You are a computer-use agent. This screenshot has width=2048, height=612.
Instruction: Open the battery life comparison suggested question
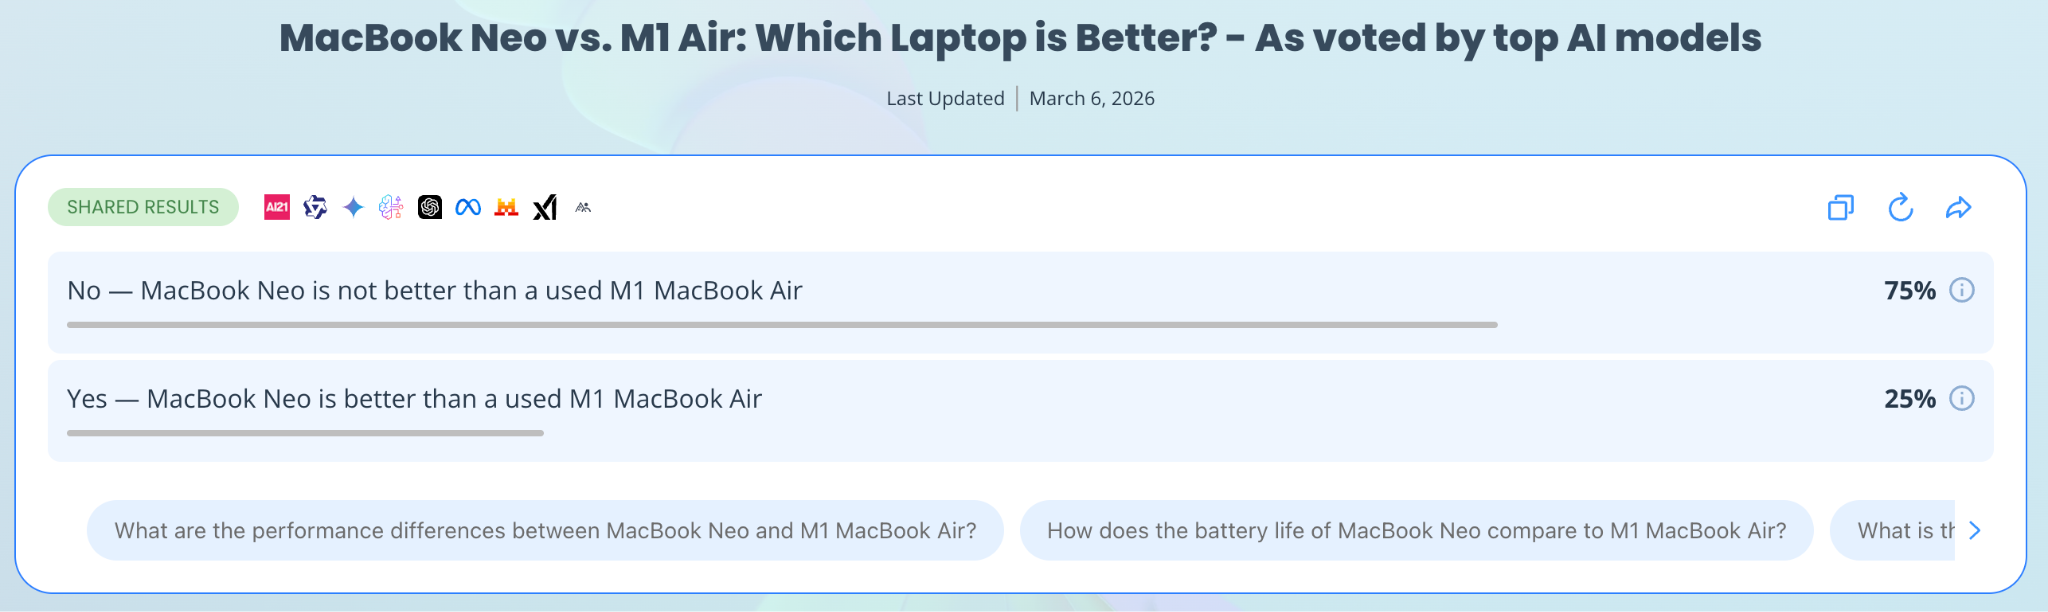pyautogui.click(x=1416, y=531)
